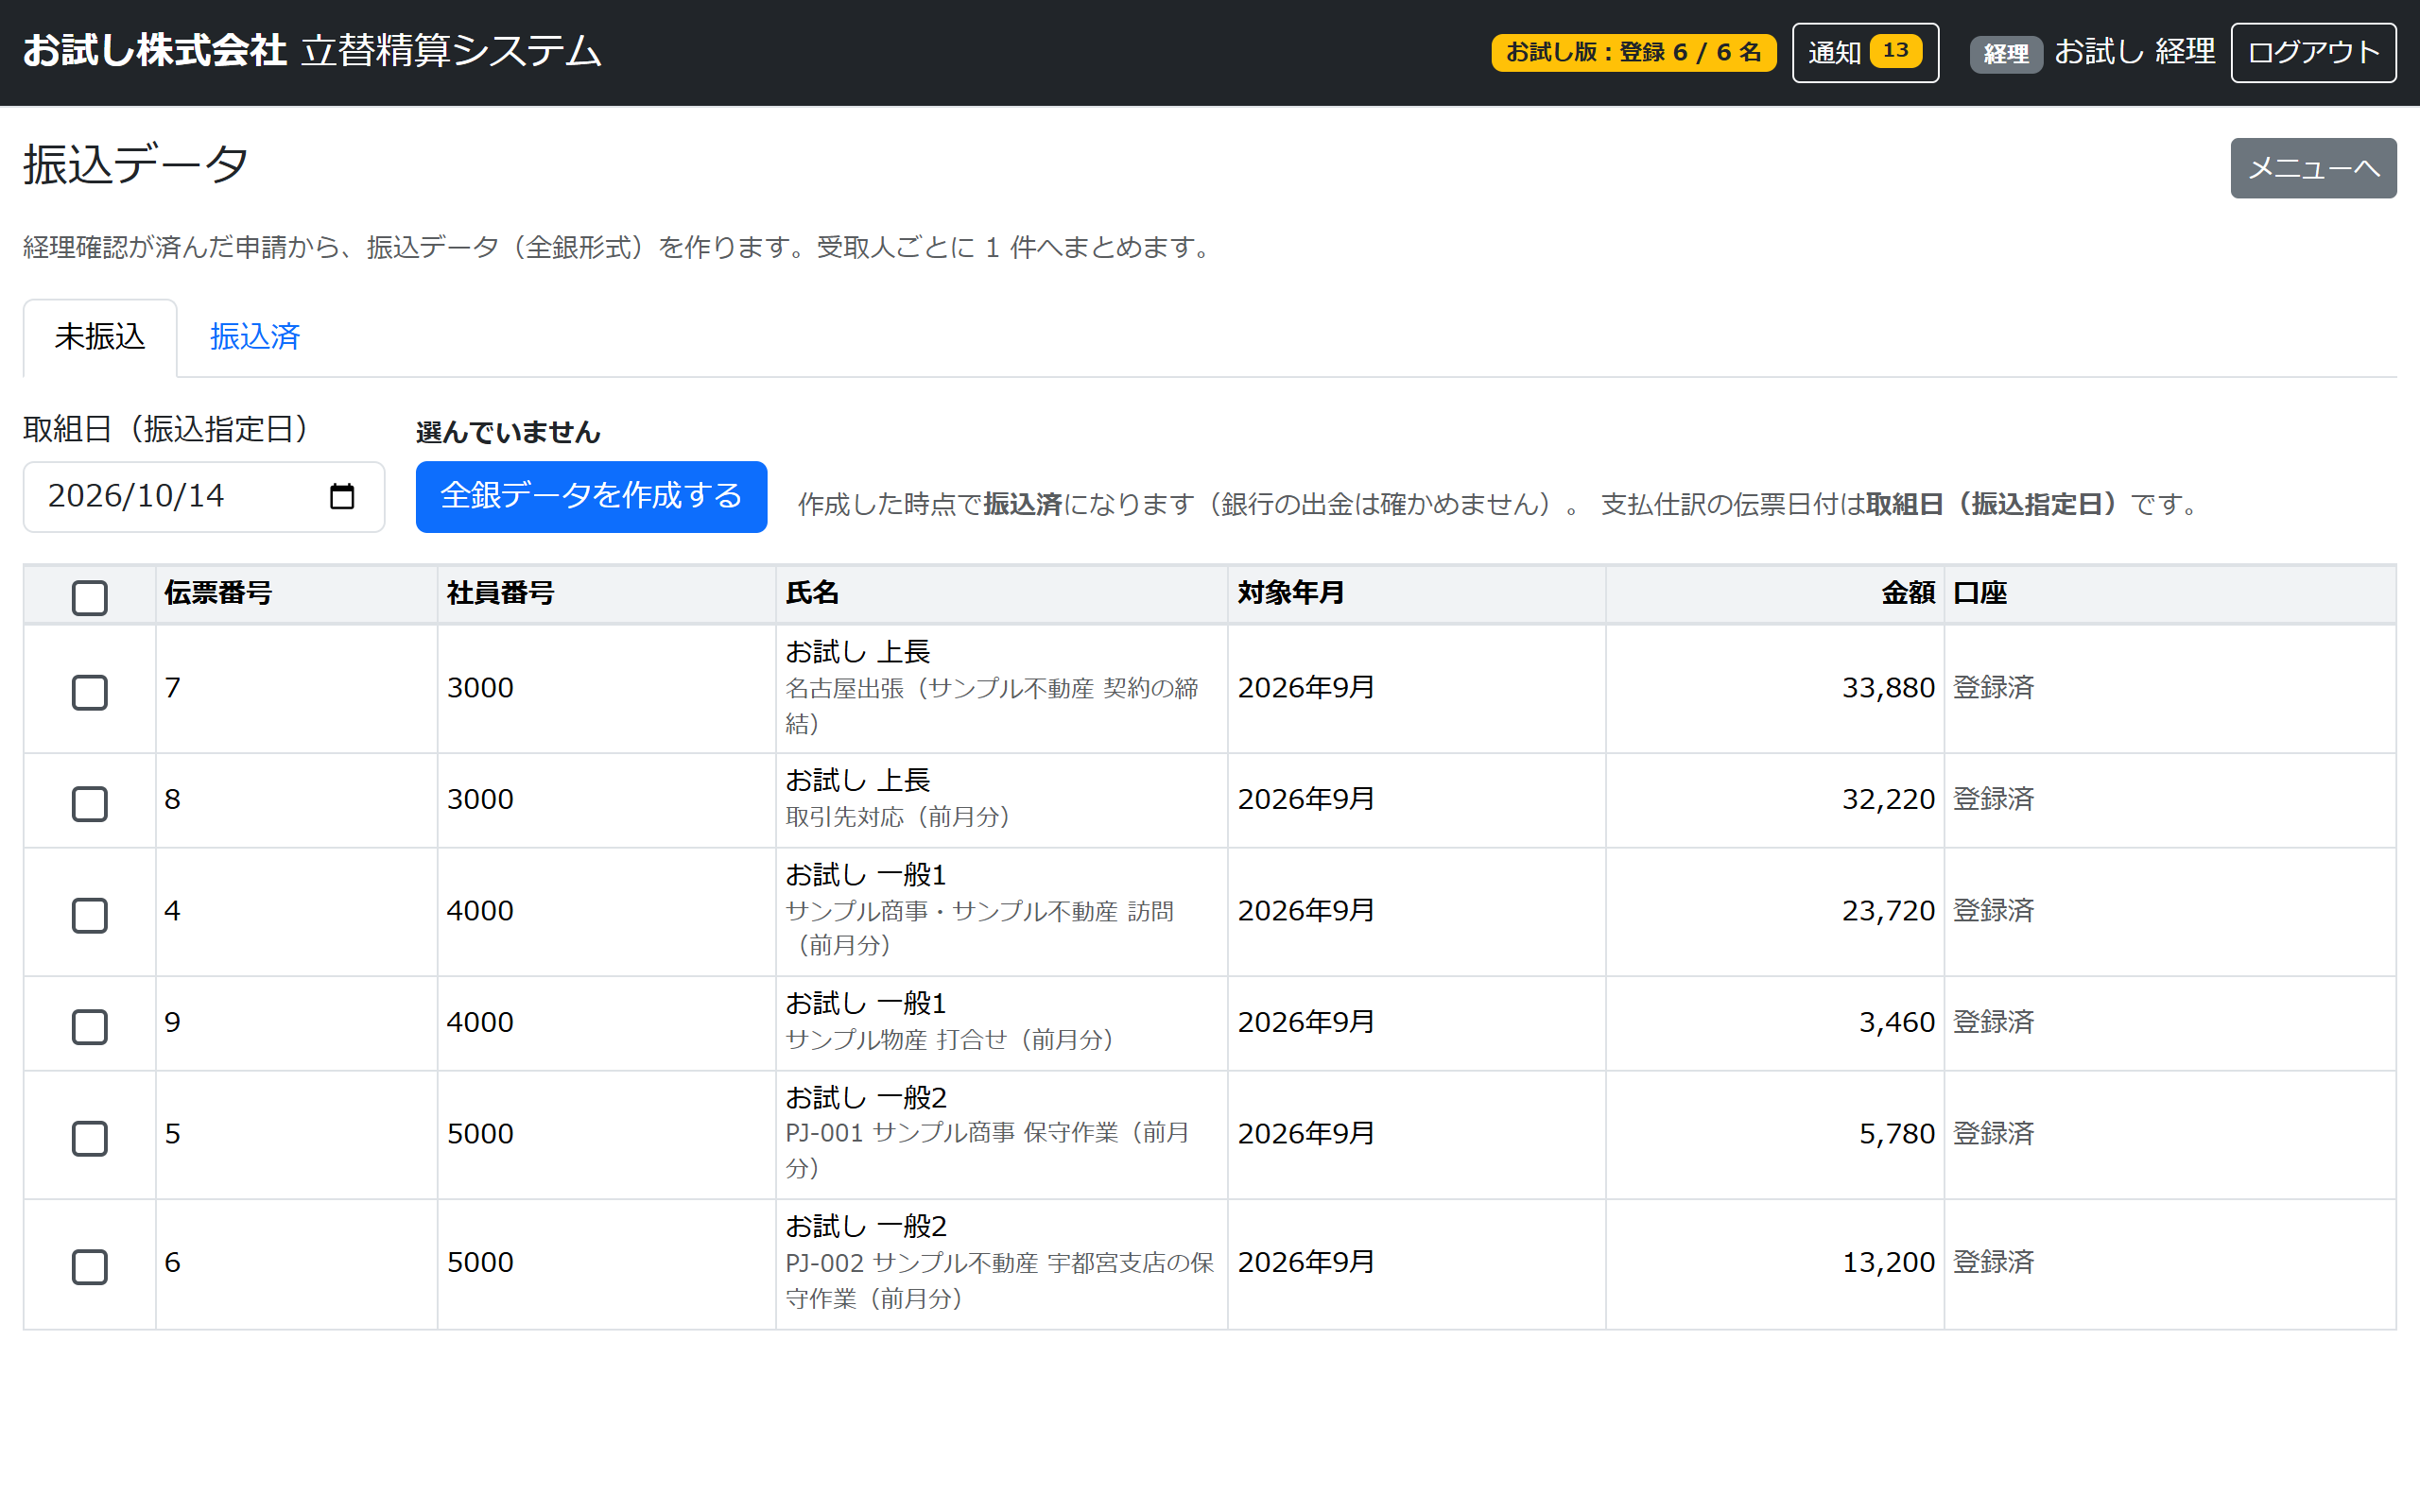Tick the checkbox for voucher number 8
This screenshot has width=2420, height=1512.
[x=90, y=803]
